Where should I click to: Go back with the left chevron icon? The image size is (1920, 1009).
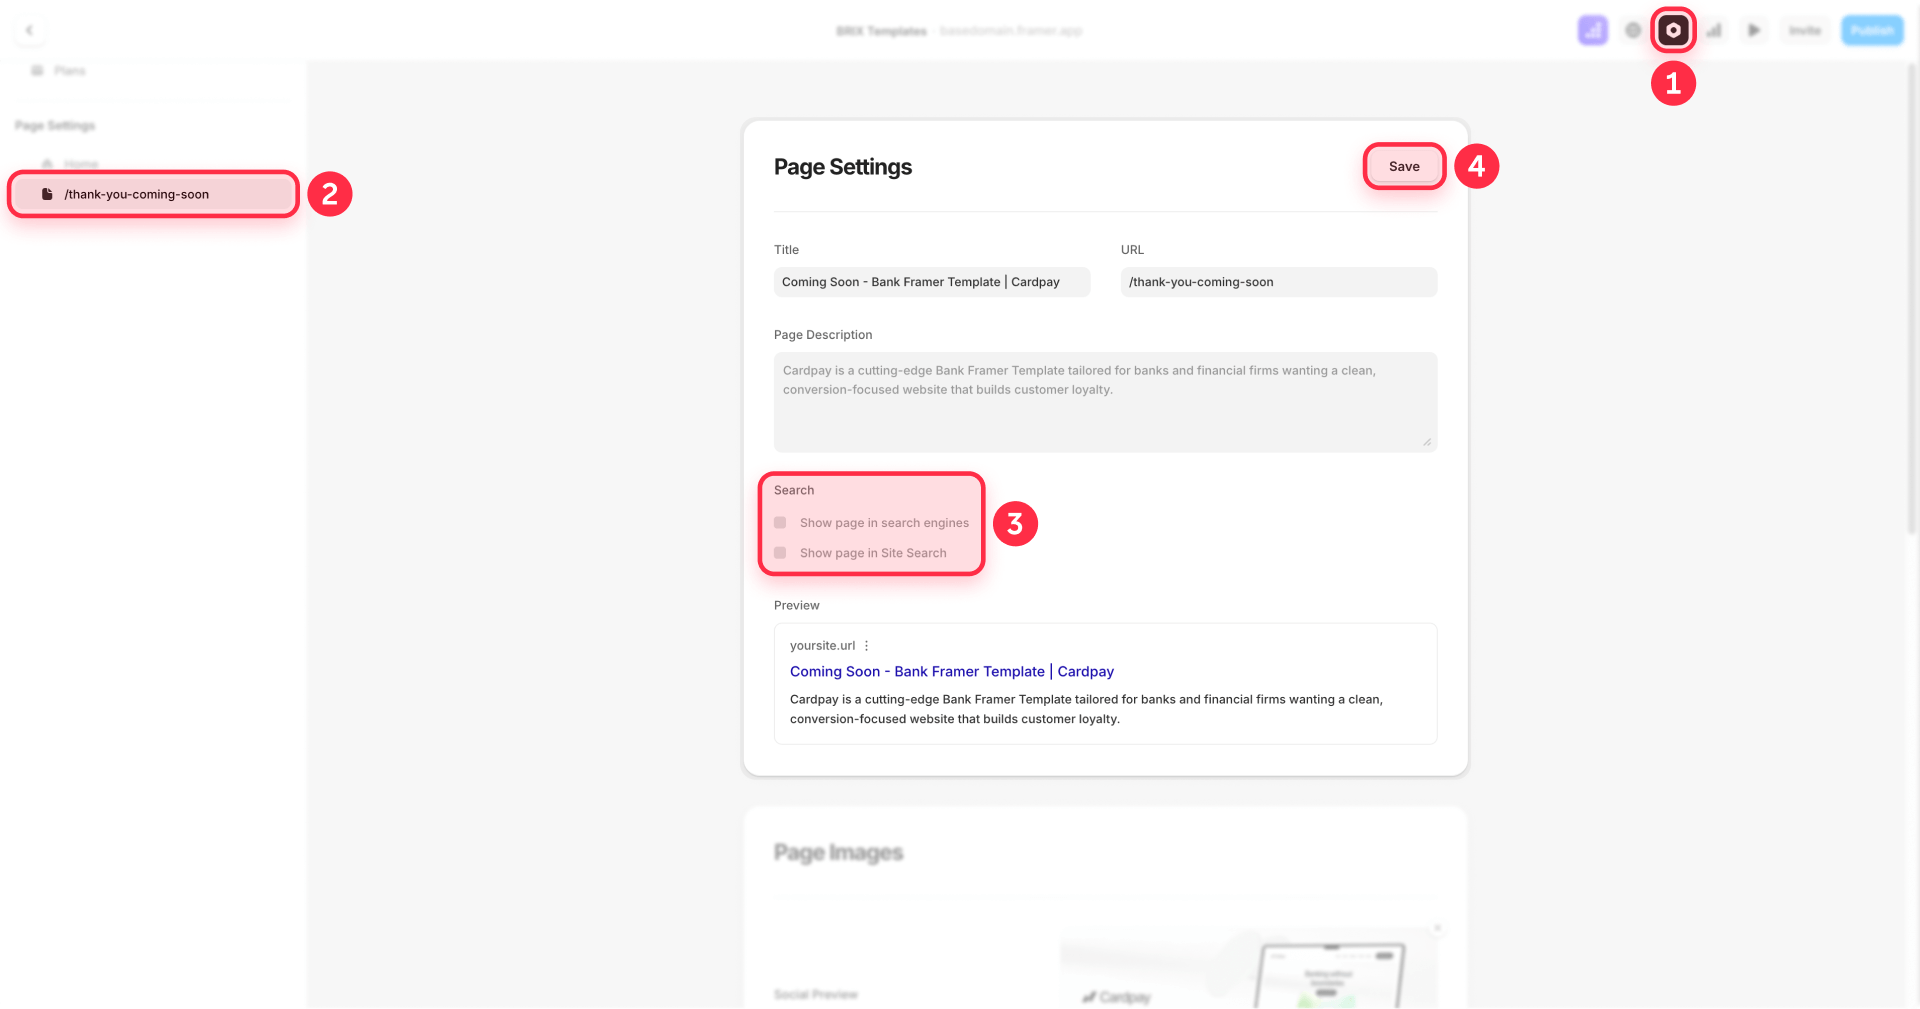point(29,30)
